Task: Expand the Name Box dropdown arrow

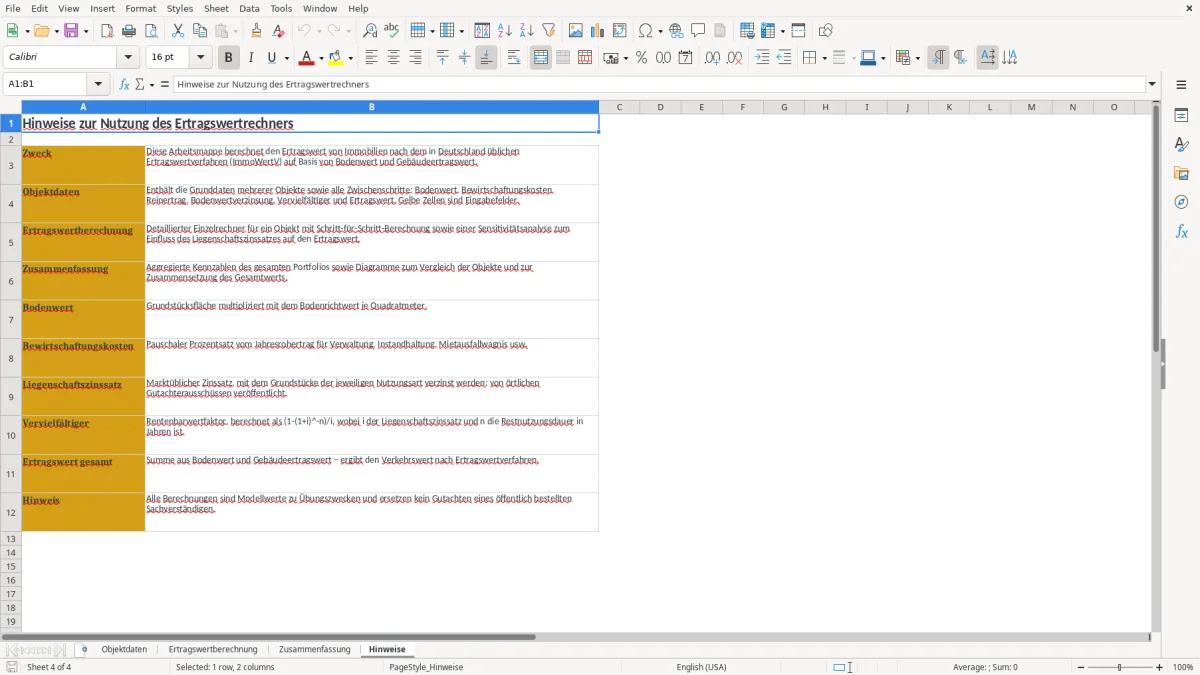Action: [x=98, y=84]
